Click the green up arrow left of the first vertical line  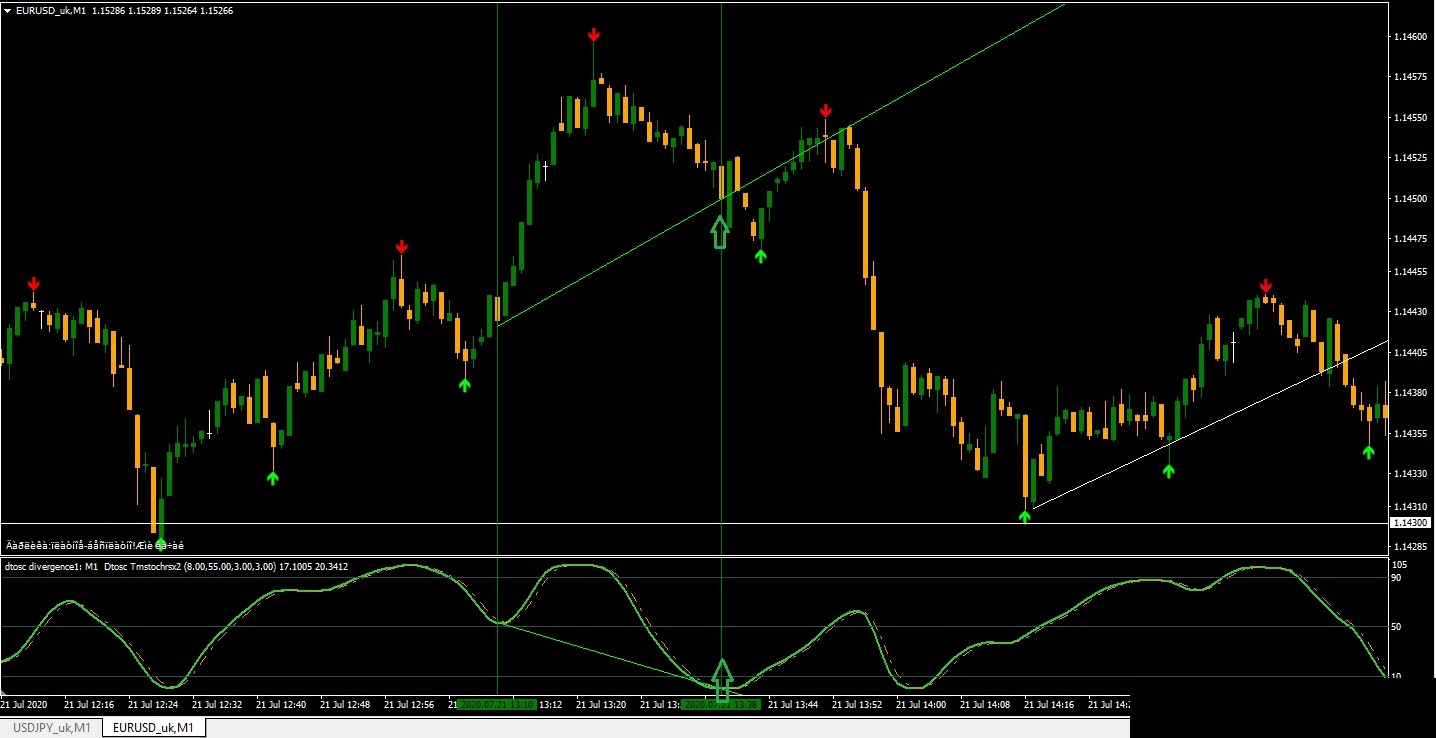coord(464,384)
